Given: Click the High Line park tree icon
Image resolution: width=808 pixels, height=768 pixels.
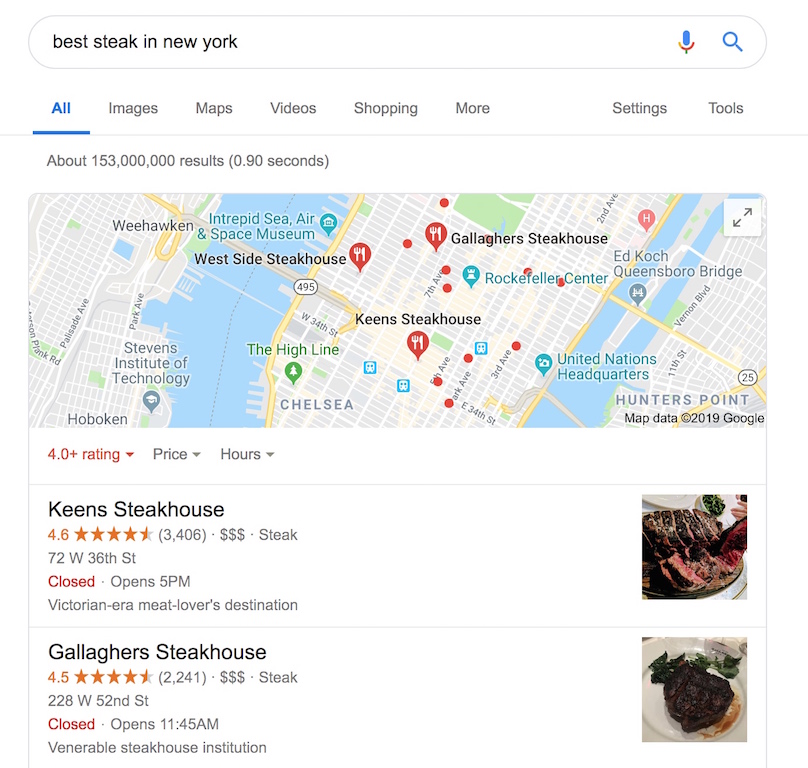Looking at the screenshot, I should pos(293,372).
